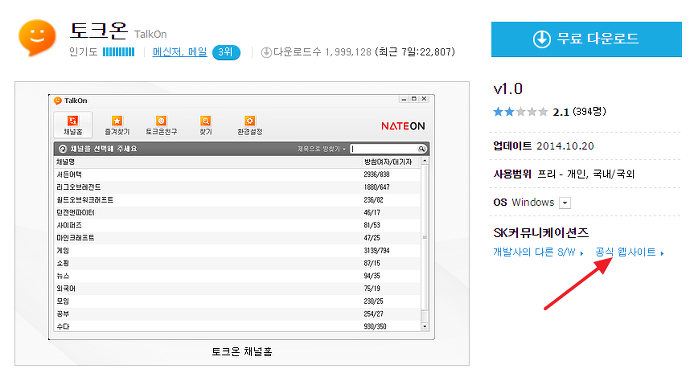Select the 마인크래프트 channel row
Image resolution: width=690 pixels, height=369 pixels.
[237, 238]
